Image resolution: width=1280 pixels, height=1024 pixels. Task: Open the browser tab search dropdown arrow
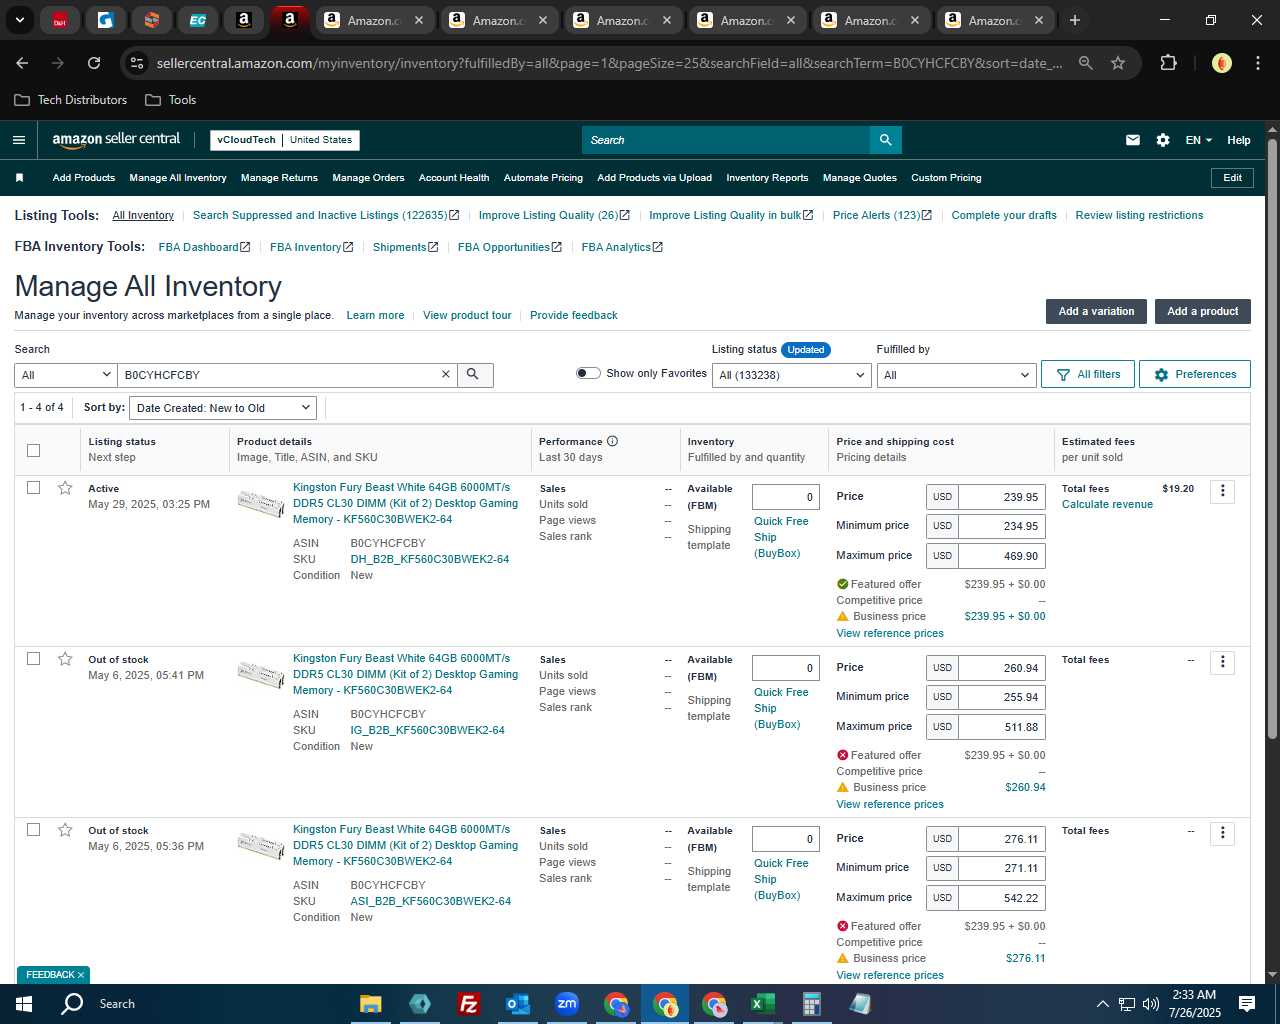[19, 20]
